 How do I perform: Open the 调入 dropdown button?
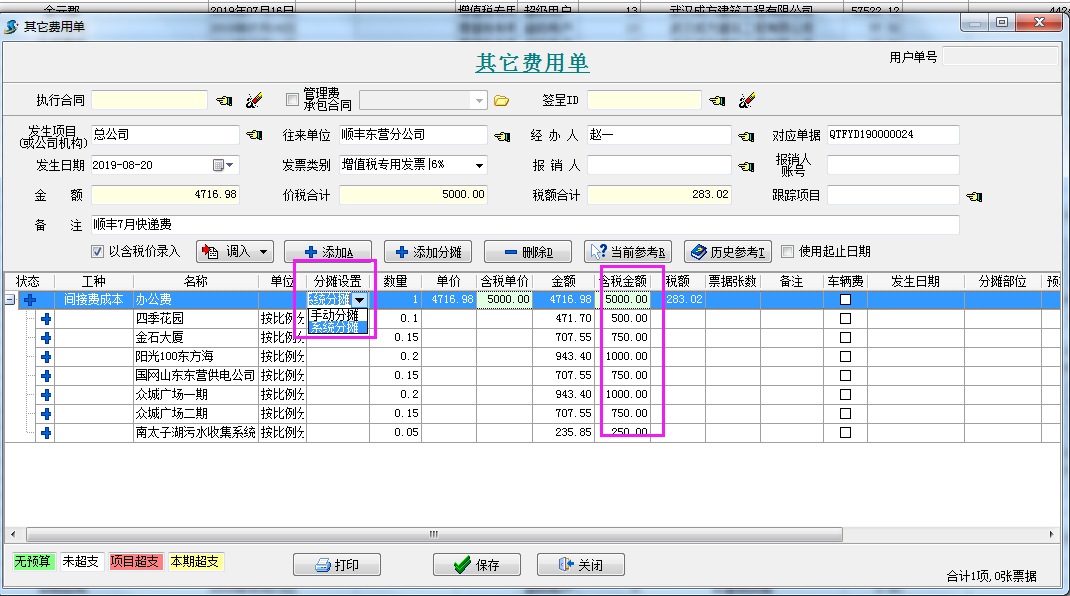tap(264, 252)
